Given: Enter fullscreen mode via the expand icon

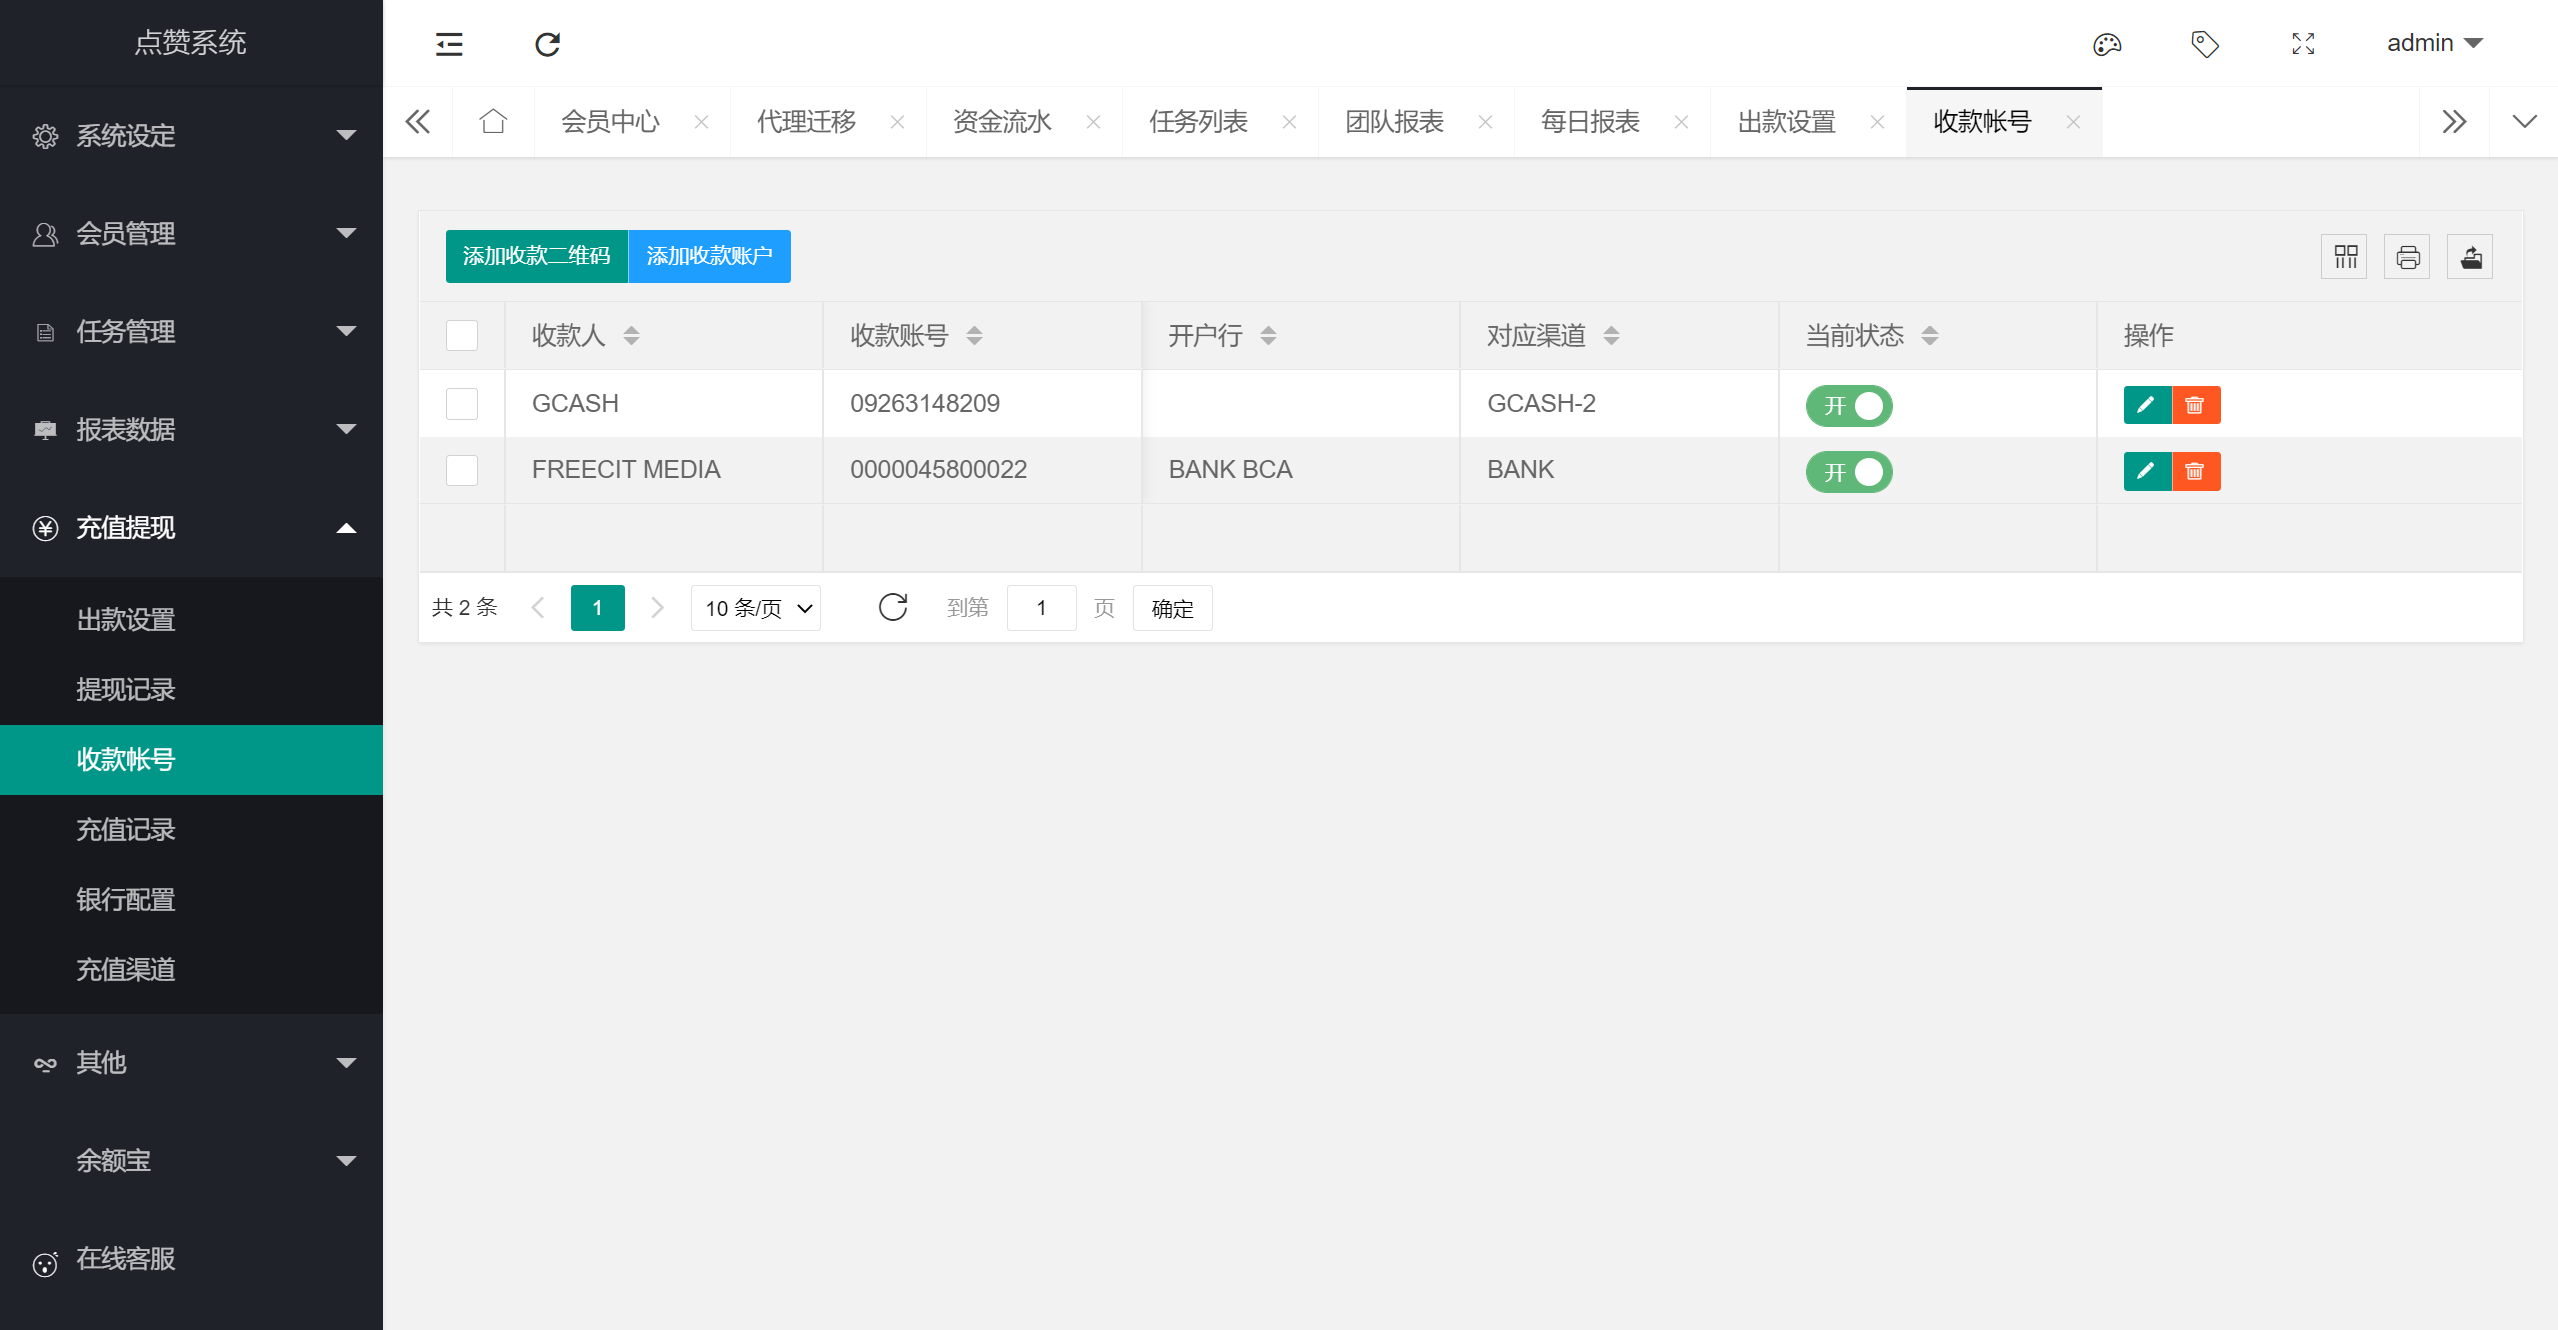Looking at the screenshot, I should (x=2303, y=44).
